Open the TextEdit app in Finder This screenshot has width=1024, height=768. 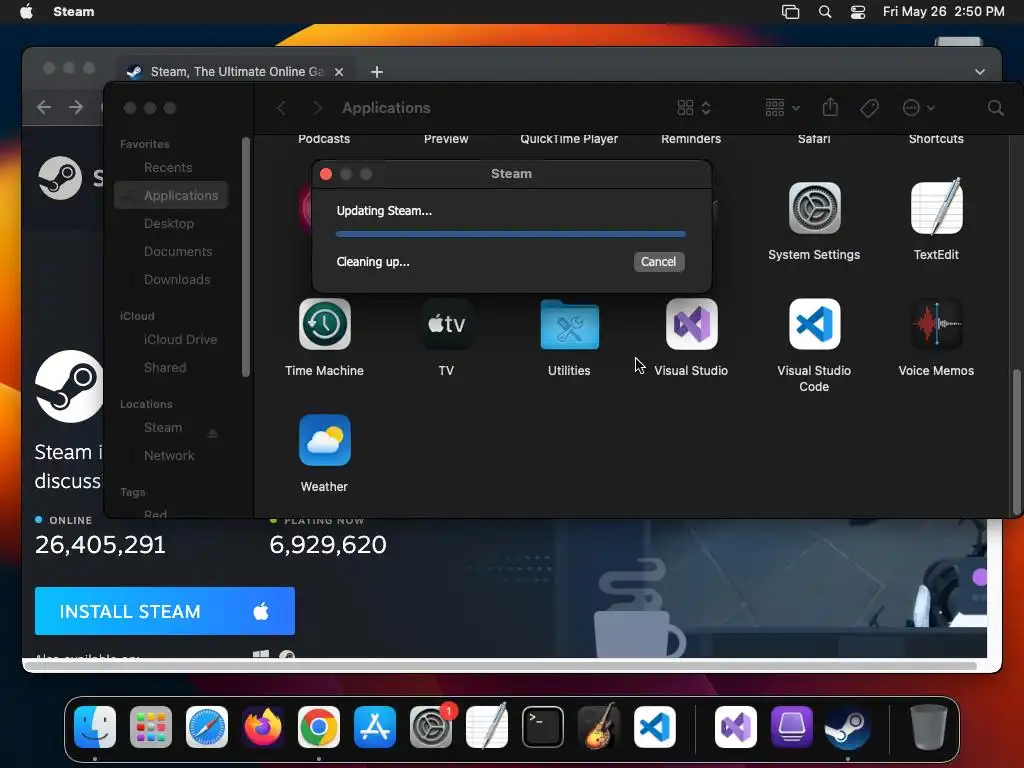936,207
